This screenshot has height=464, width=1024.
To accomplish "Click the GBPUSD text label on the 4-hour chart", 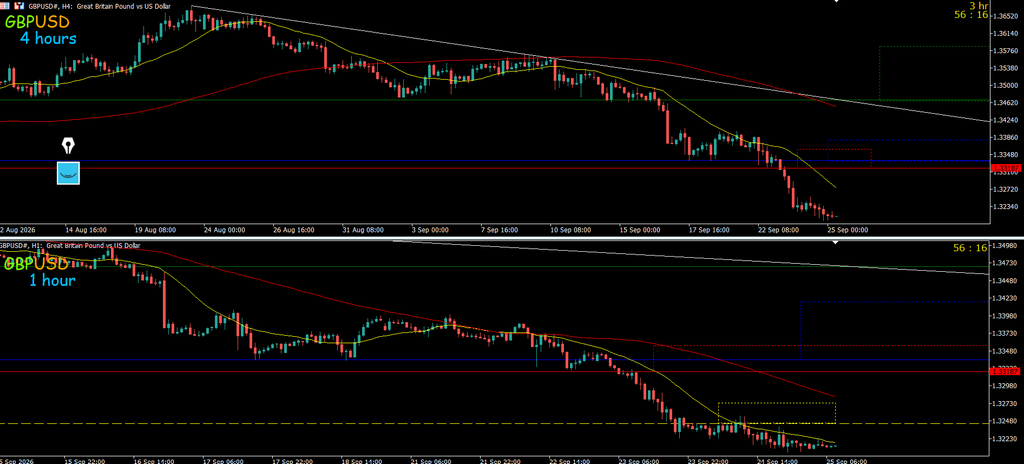I will pos(37,22).
